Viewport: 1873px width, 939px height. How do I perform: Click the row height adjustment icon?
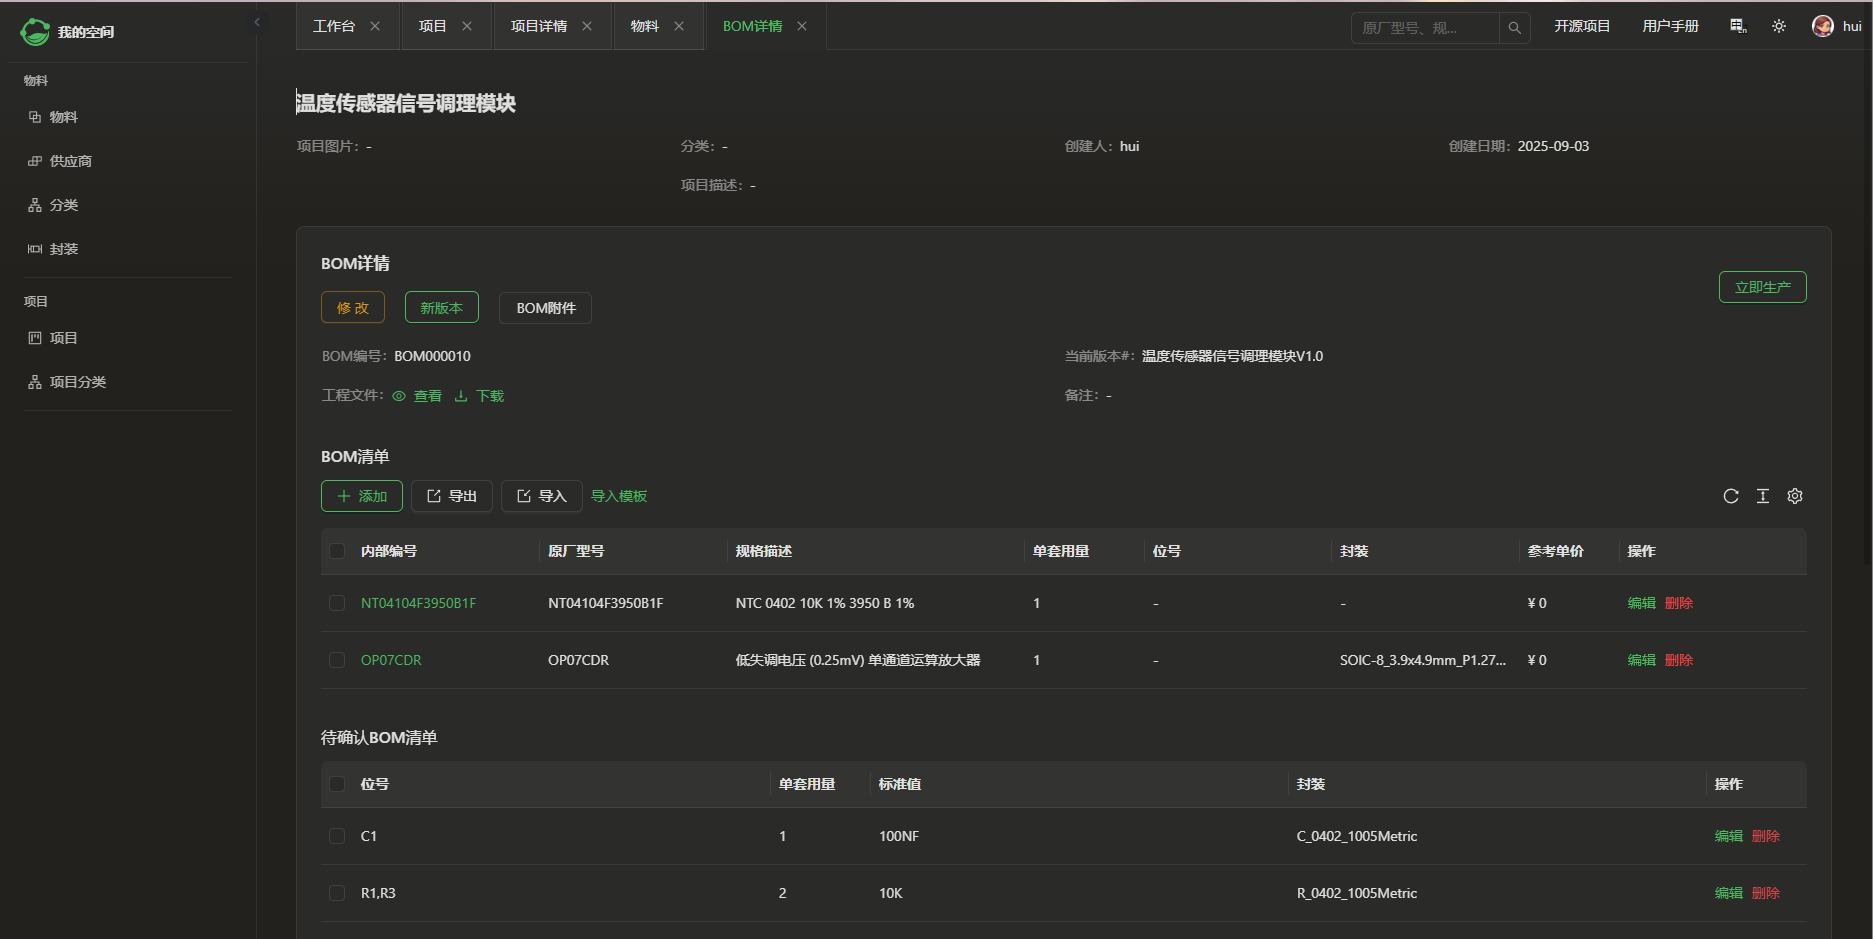(1762, 496)
